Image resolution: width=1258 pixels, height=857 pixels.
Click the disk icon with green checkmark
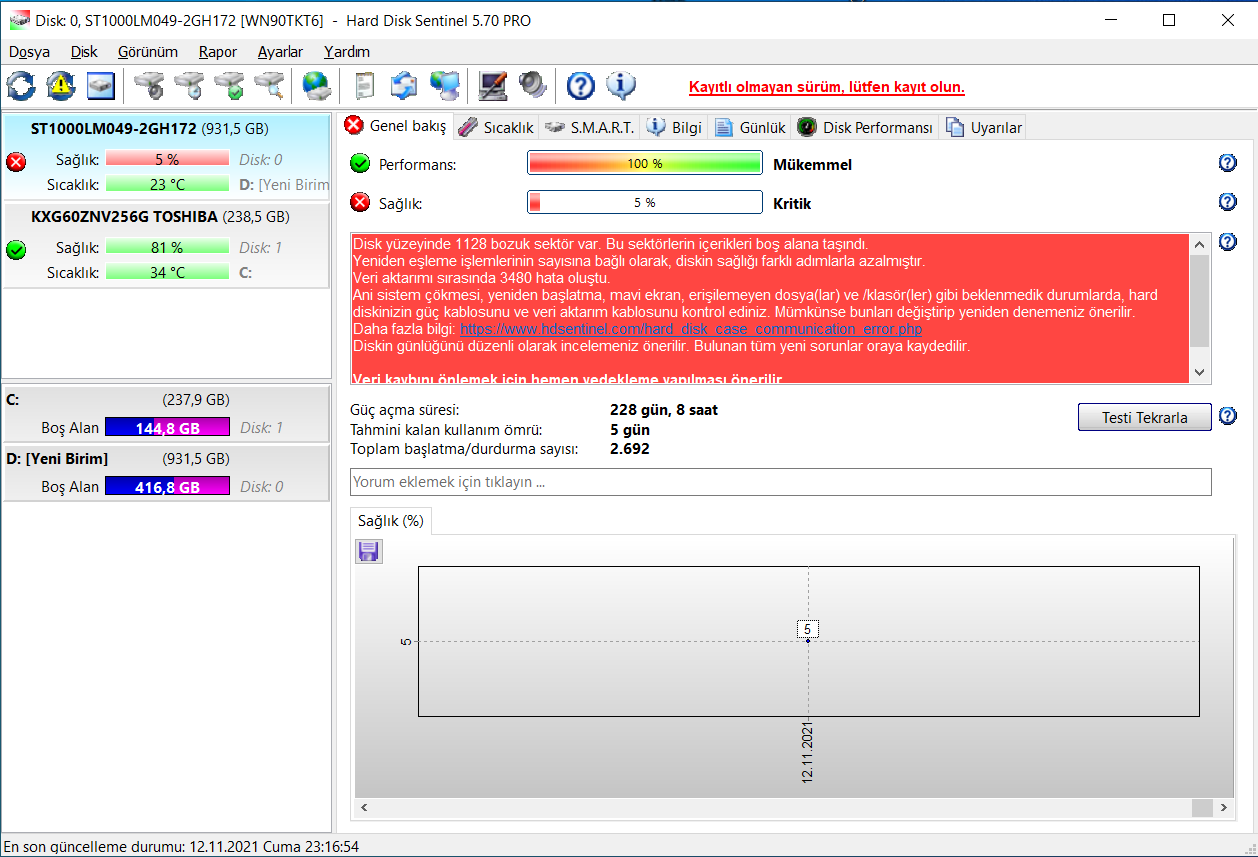pos(229,86)
